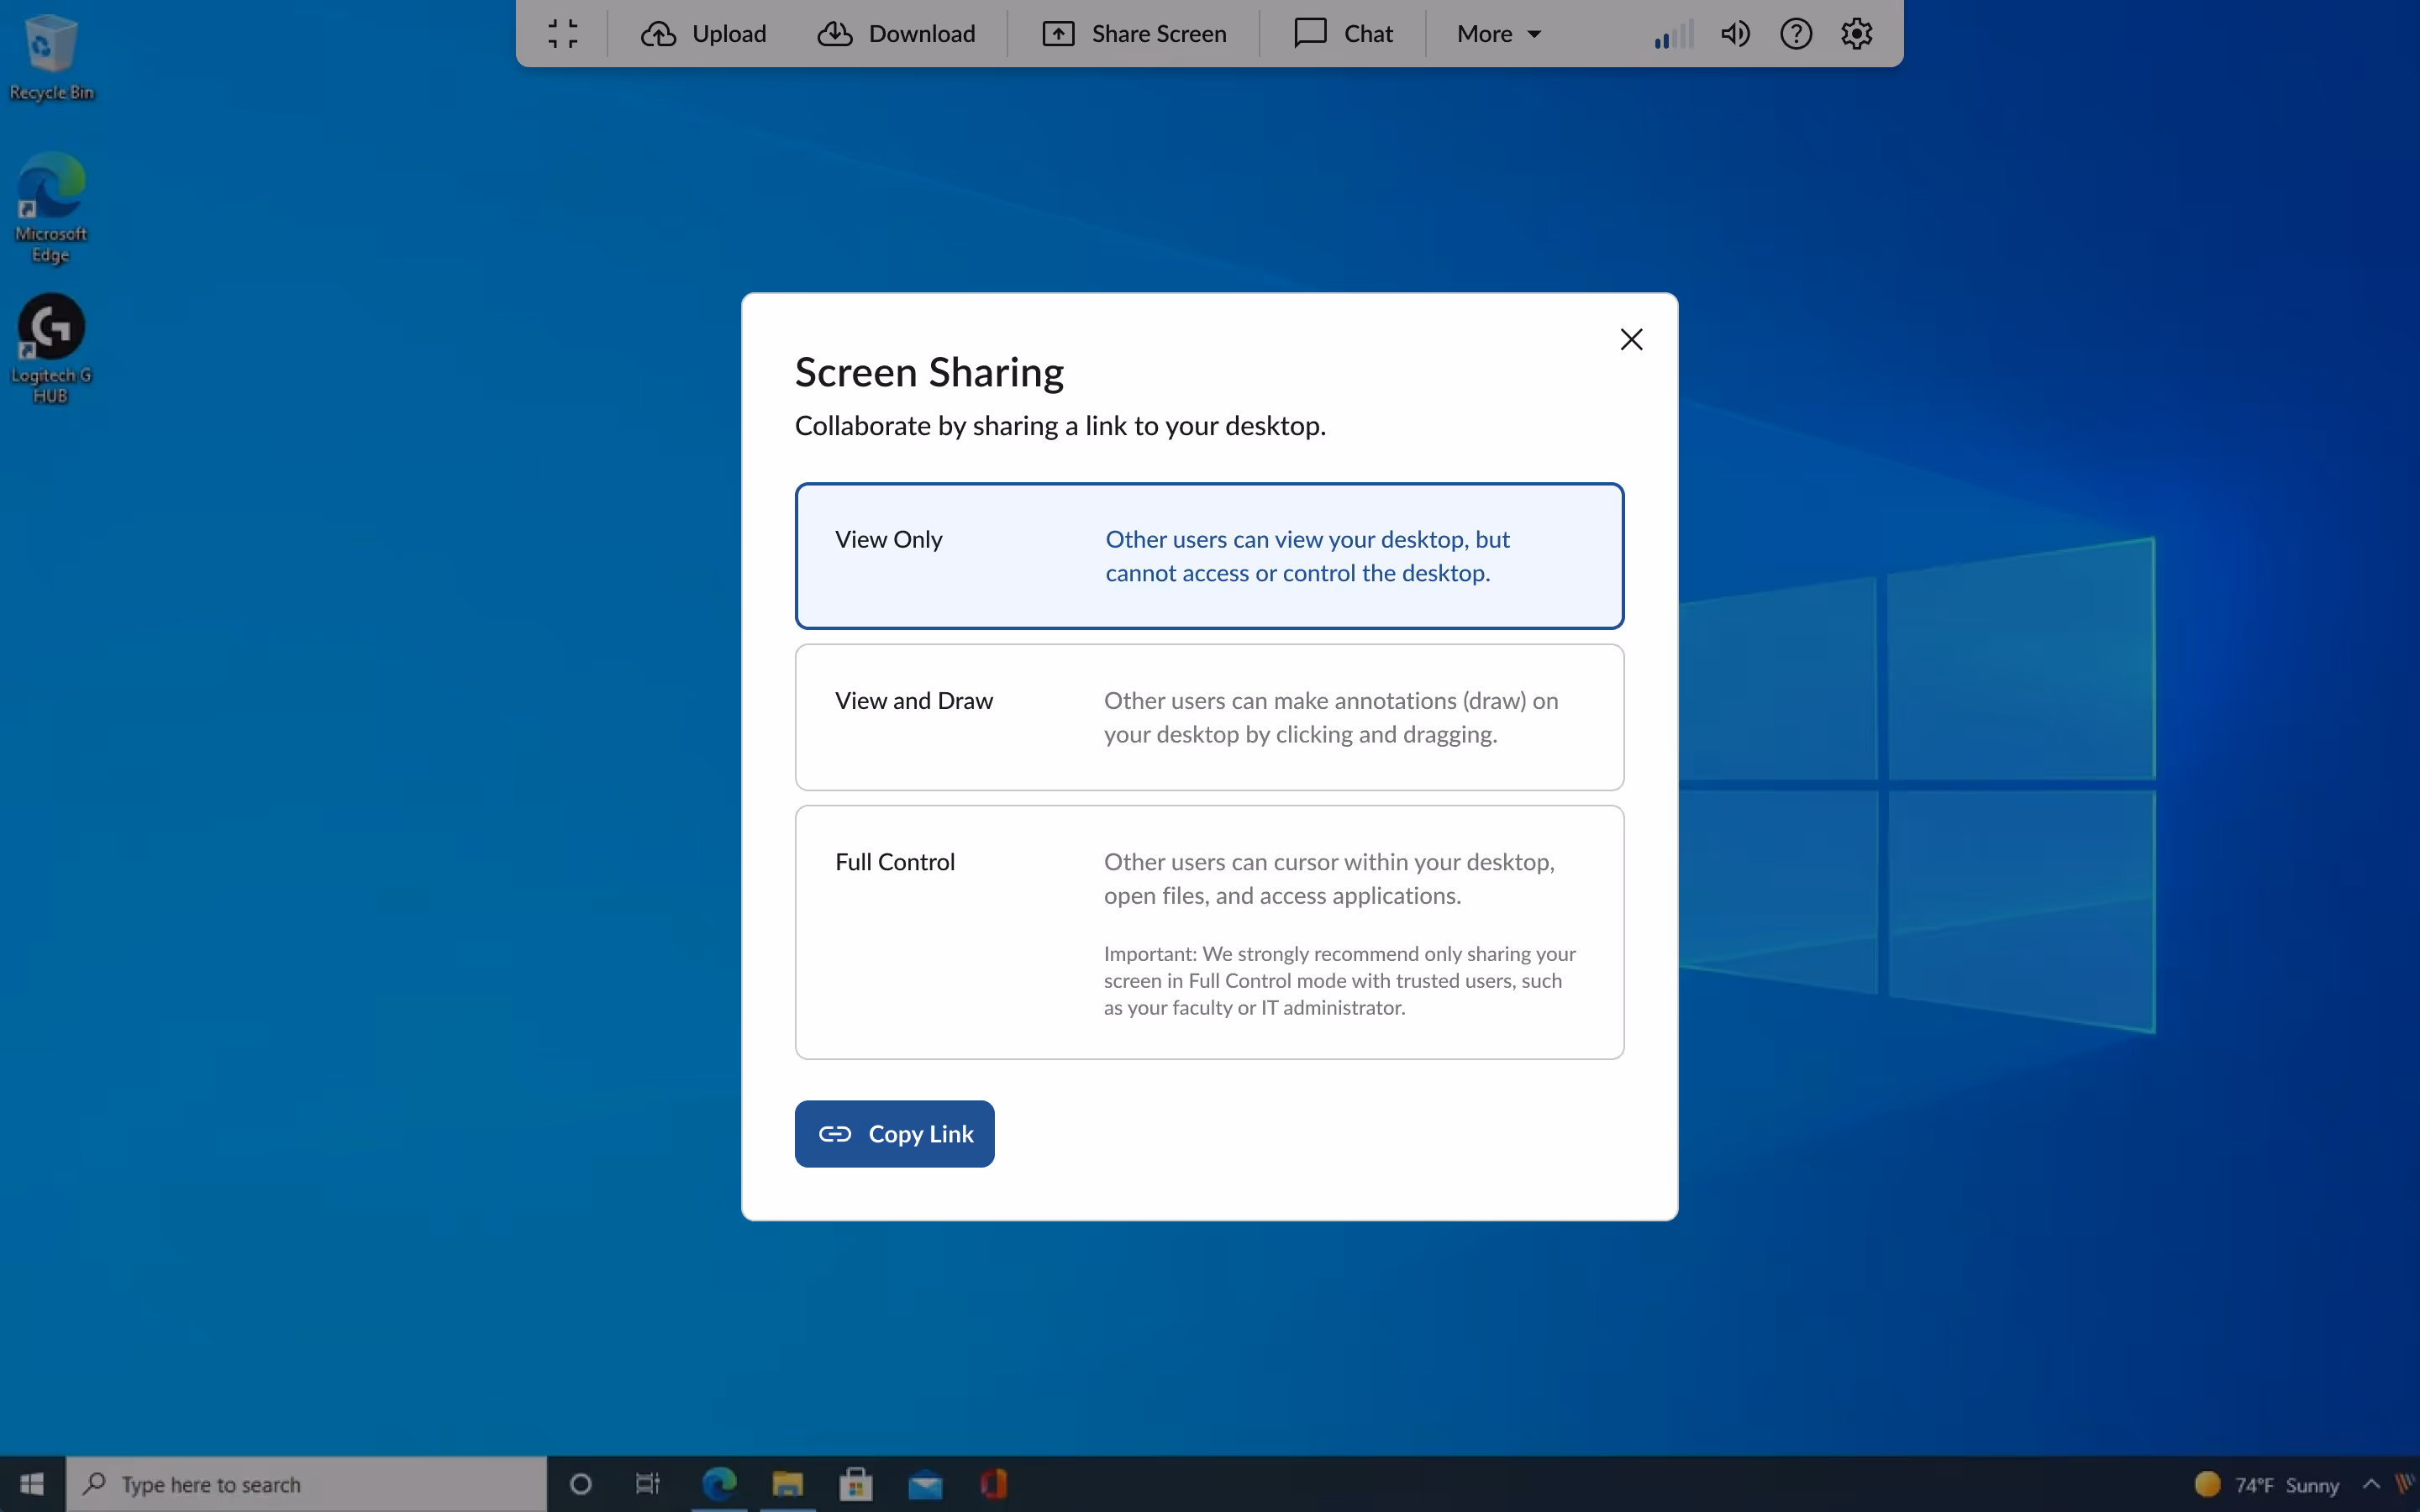Open help with the question mark icon

coord(1796,33)
